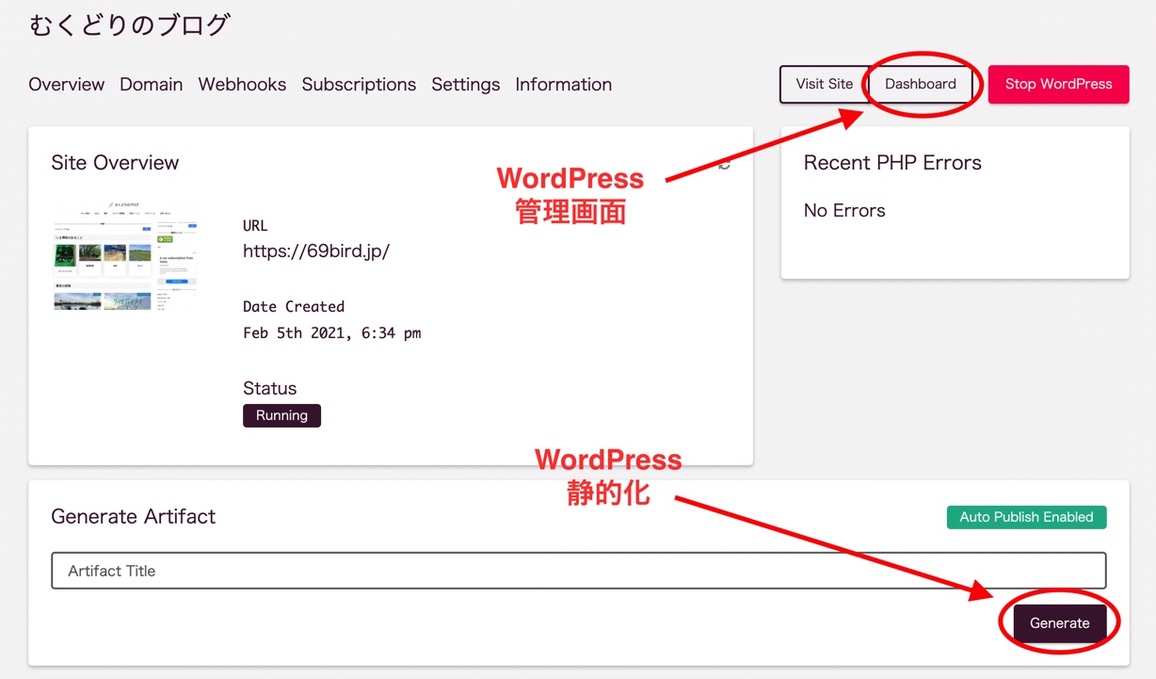Click the Artifact Title input field

(x=579, y=571)
